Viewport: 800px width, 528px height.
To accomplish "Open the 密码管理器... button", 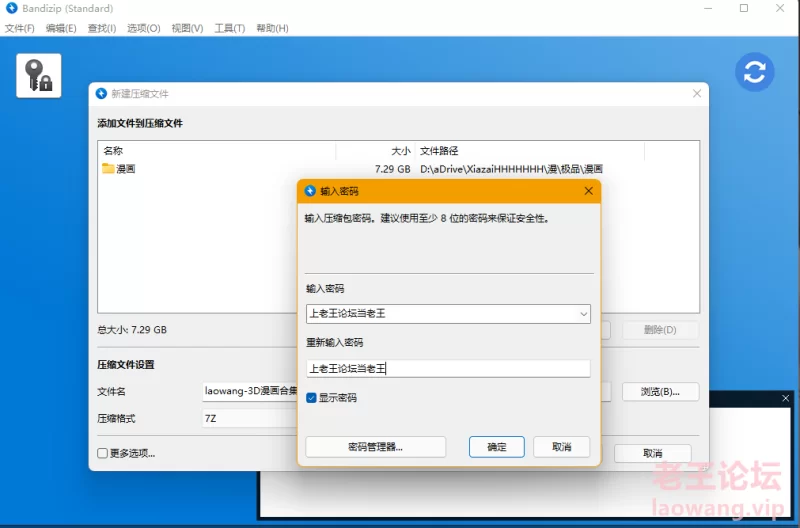I will (x=376, y=447).
